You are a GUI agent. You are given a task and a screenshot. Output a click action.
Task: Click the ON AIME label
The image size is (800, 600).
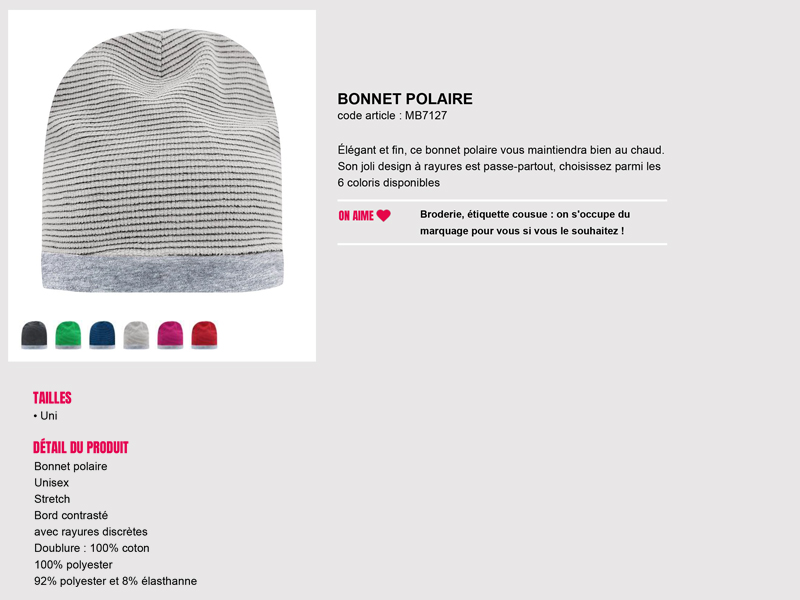pos(356,216)
